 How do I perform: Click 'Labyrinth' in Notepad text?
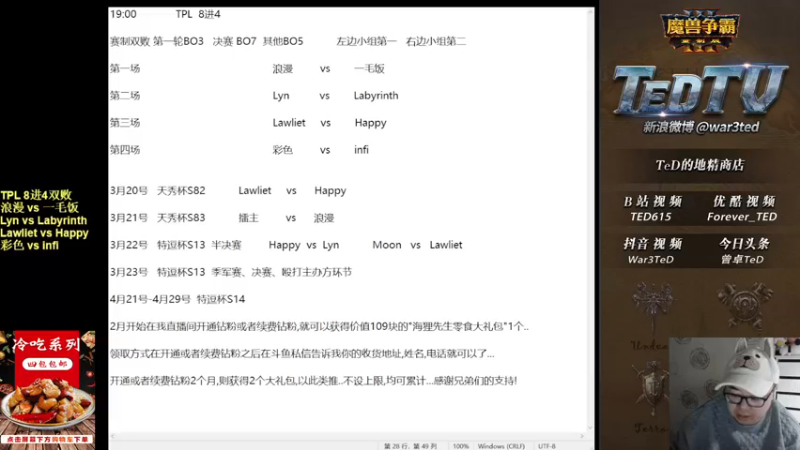[376, 95]
